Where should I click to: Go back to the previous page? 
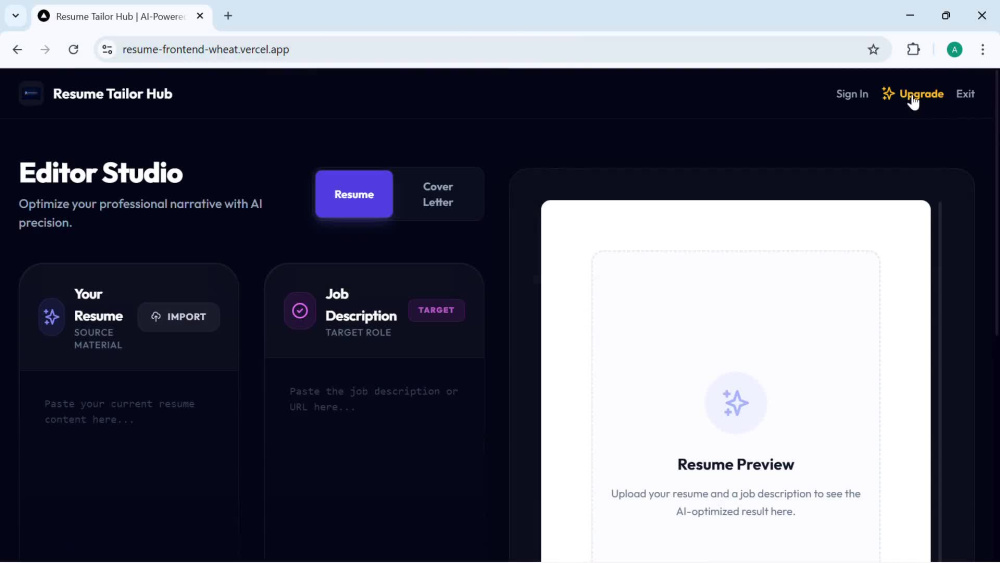click(17, 50)
